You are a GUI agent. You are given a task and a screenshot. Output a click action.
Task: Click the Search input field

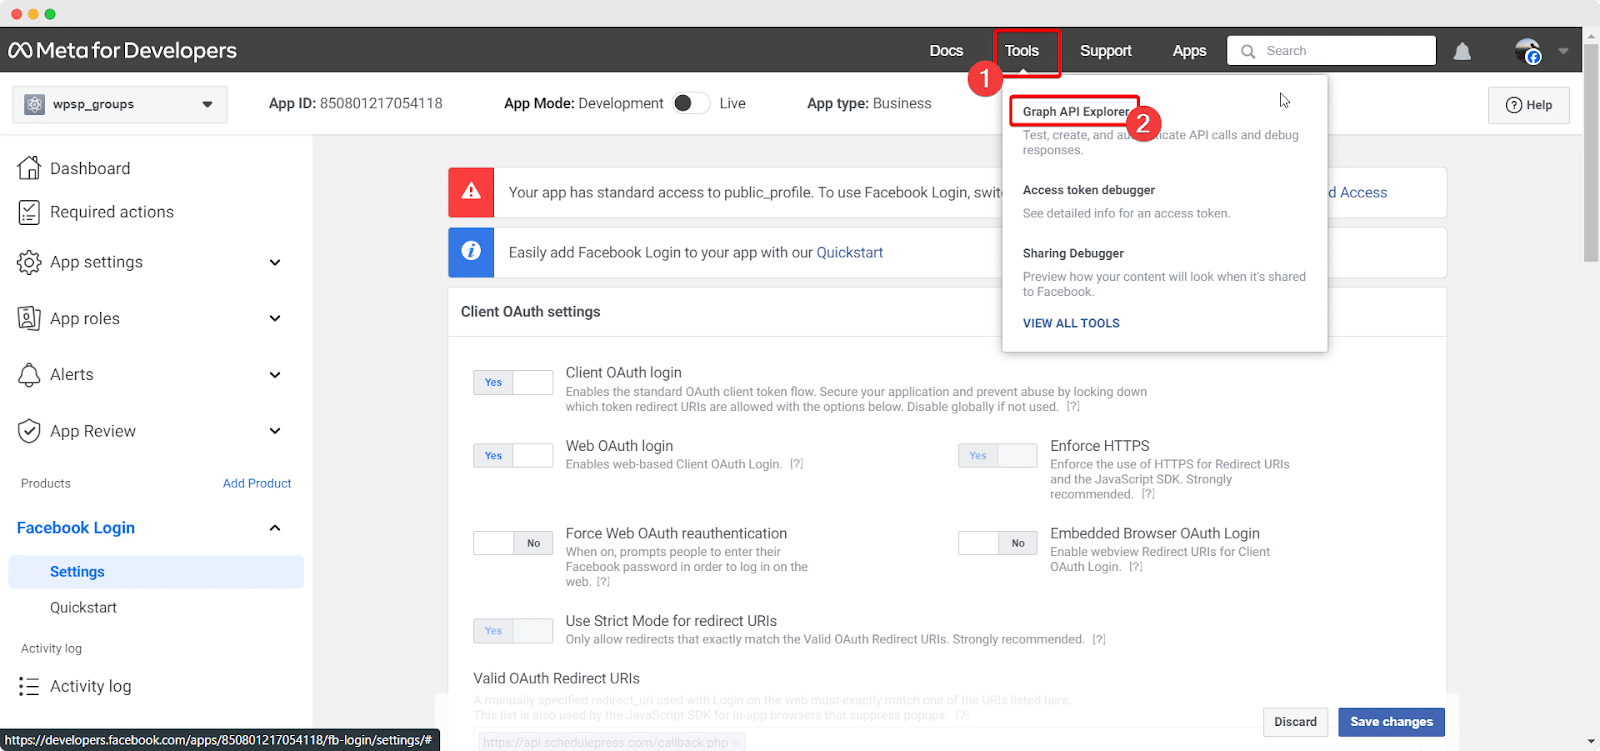[x=1332, y=51]
